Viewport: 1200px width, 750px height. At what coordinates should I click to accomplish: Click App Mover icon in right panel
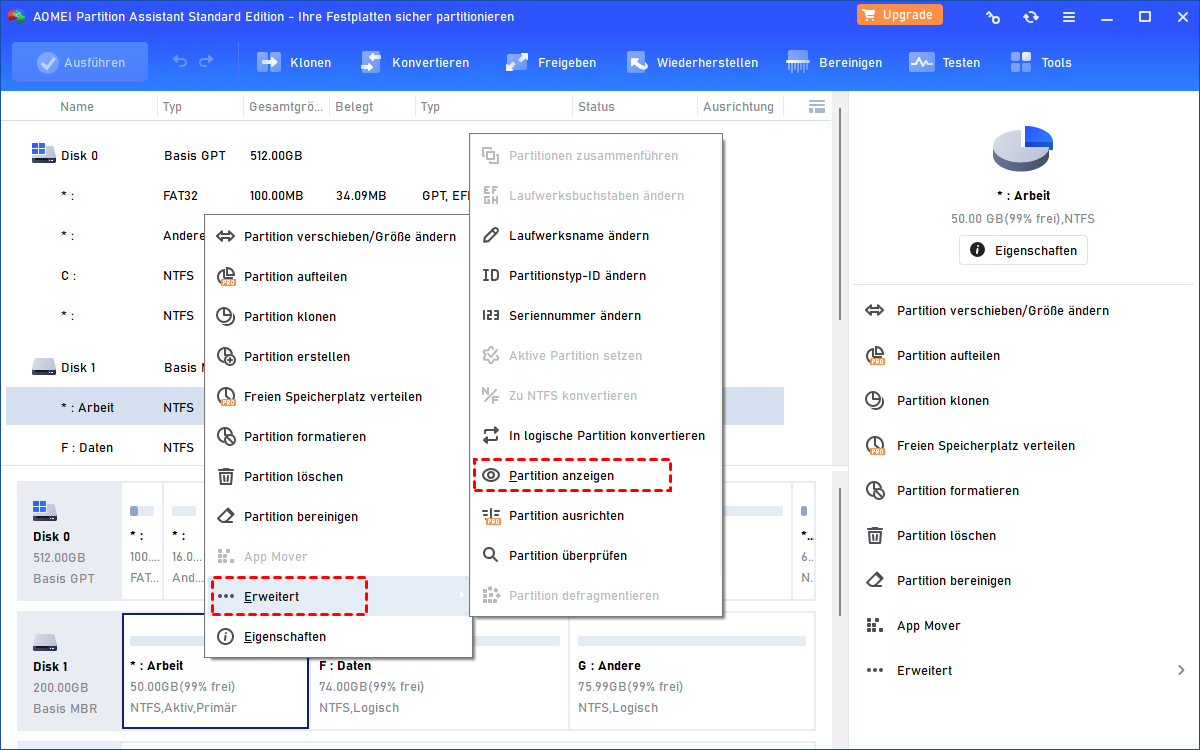click(x=875, y=626)
